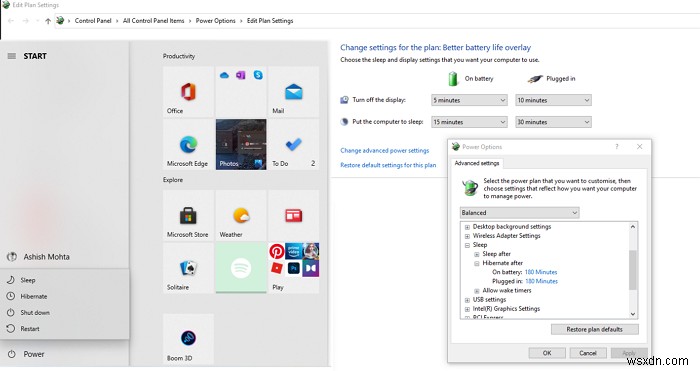Screen dimensions: 700x371
Task: Click Restore plan defaults button
Action: pyautogui.click(x=595, y=329)
